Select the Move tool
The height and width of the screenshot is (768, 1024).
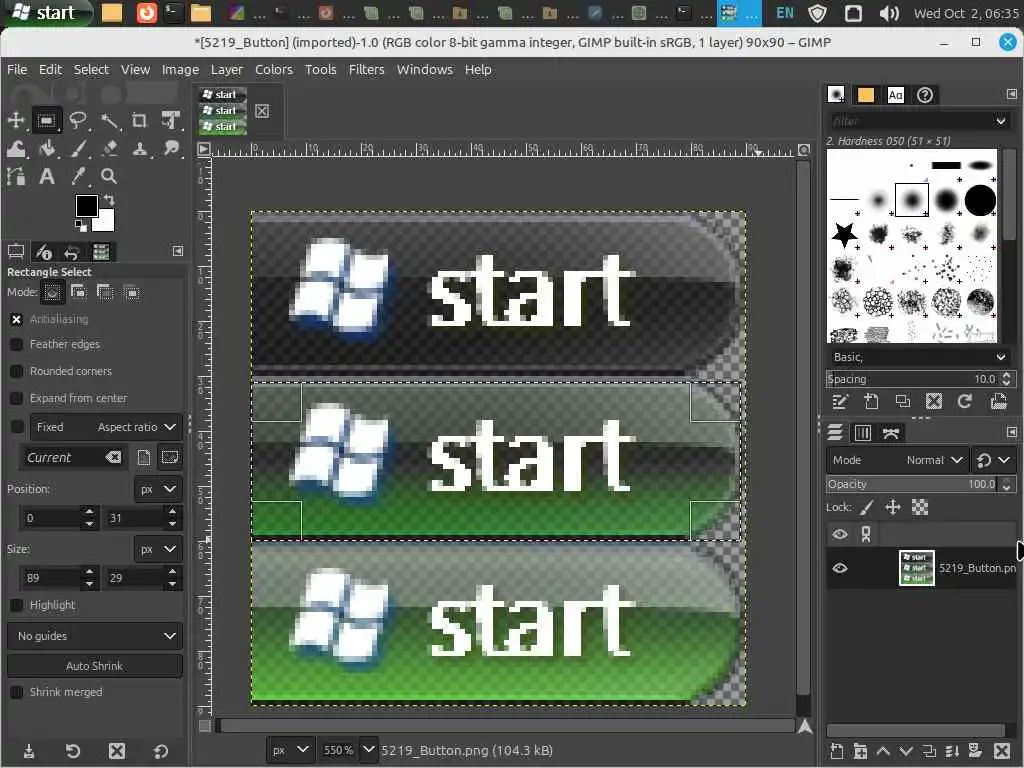point(15,120)
